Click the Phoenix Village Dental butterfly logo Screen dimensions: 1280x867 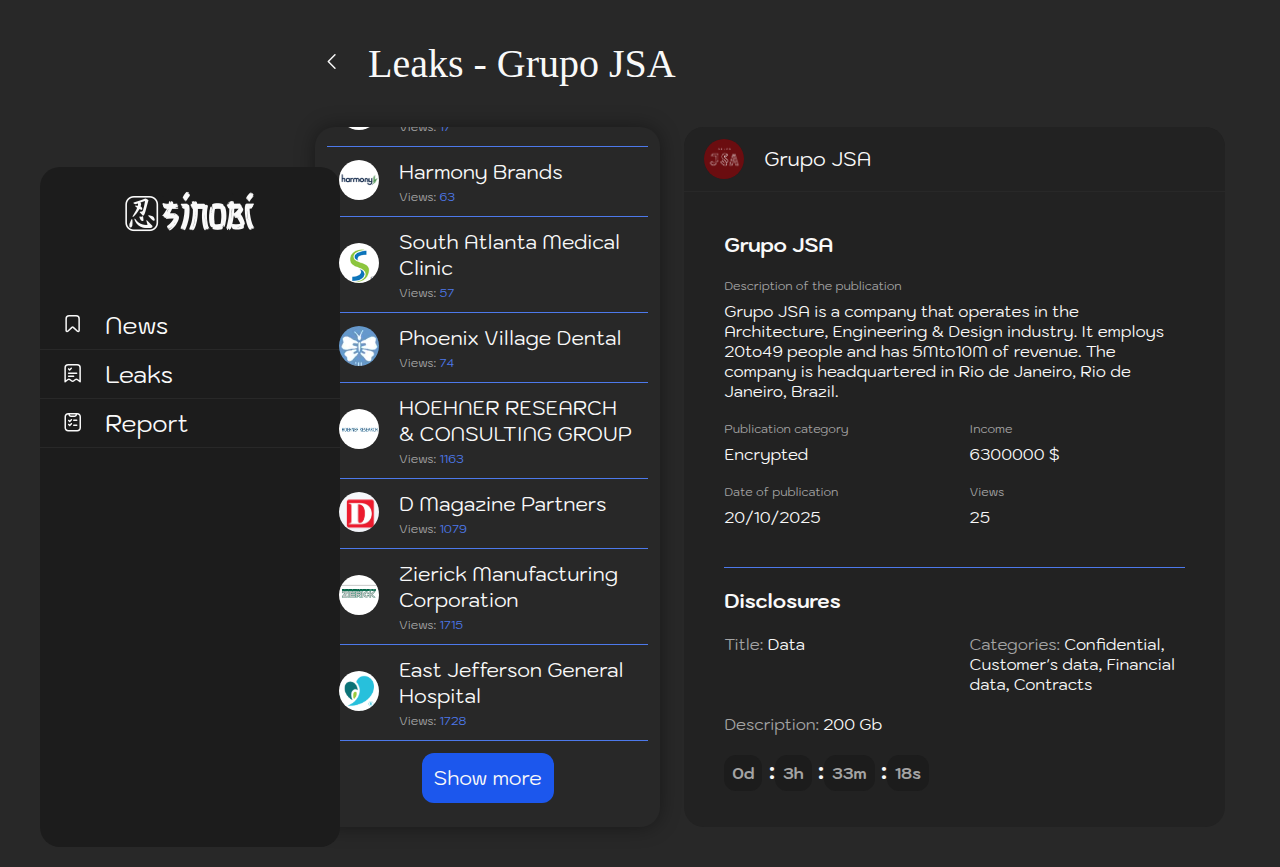pos(359,346)
